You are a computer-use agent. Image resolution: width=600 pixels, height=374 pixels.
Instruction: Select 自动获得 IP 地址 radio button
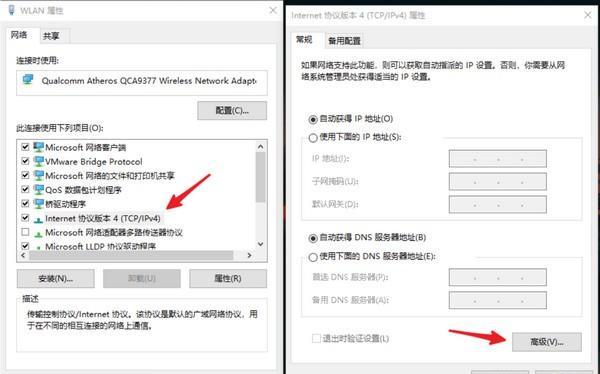pos(313,119)
